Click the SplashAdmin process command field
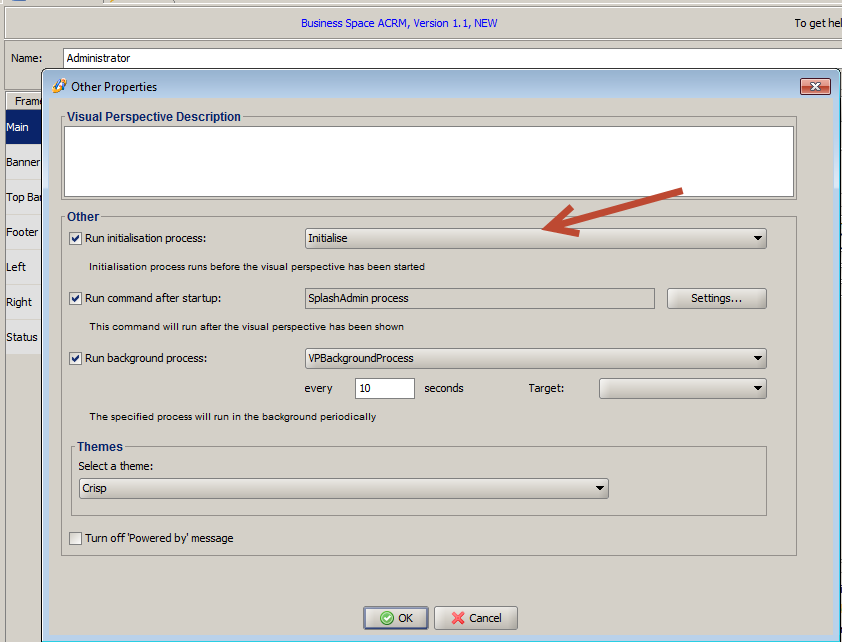This screenshot has height=642, width=842. pos(480,298)
